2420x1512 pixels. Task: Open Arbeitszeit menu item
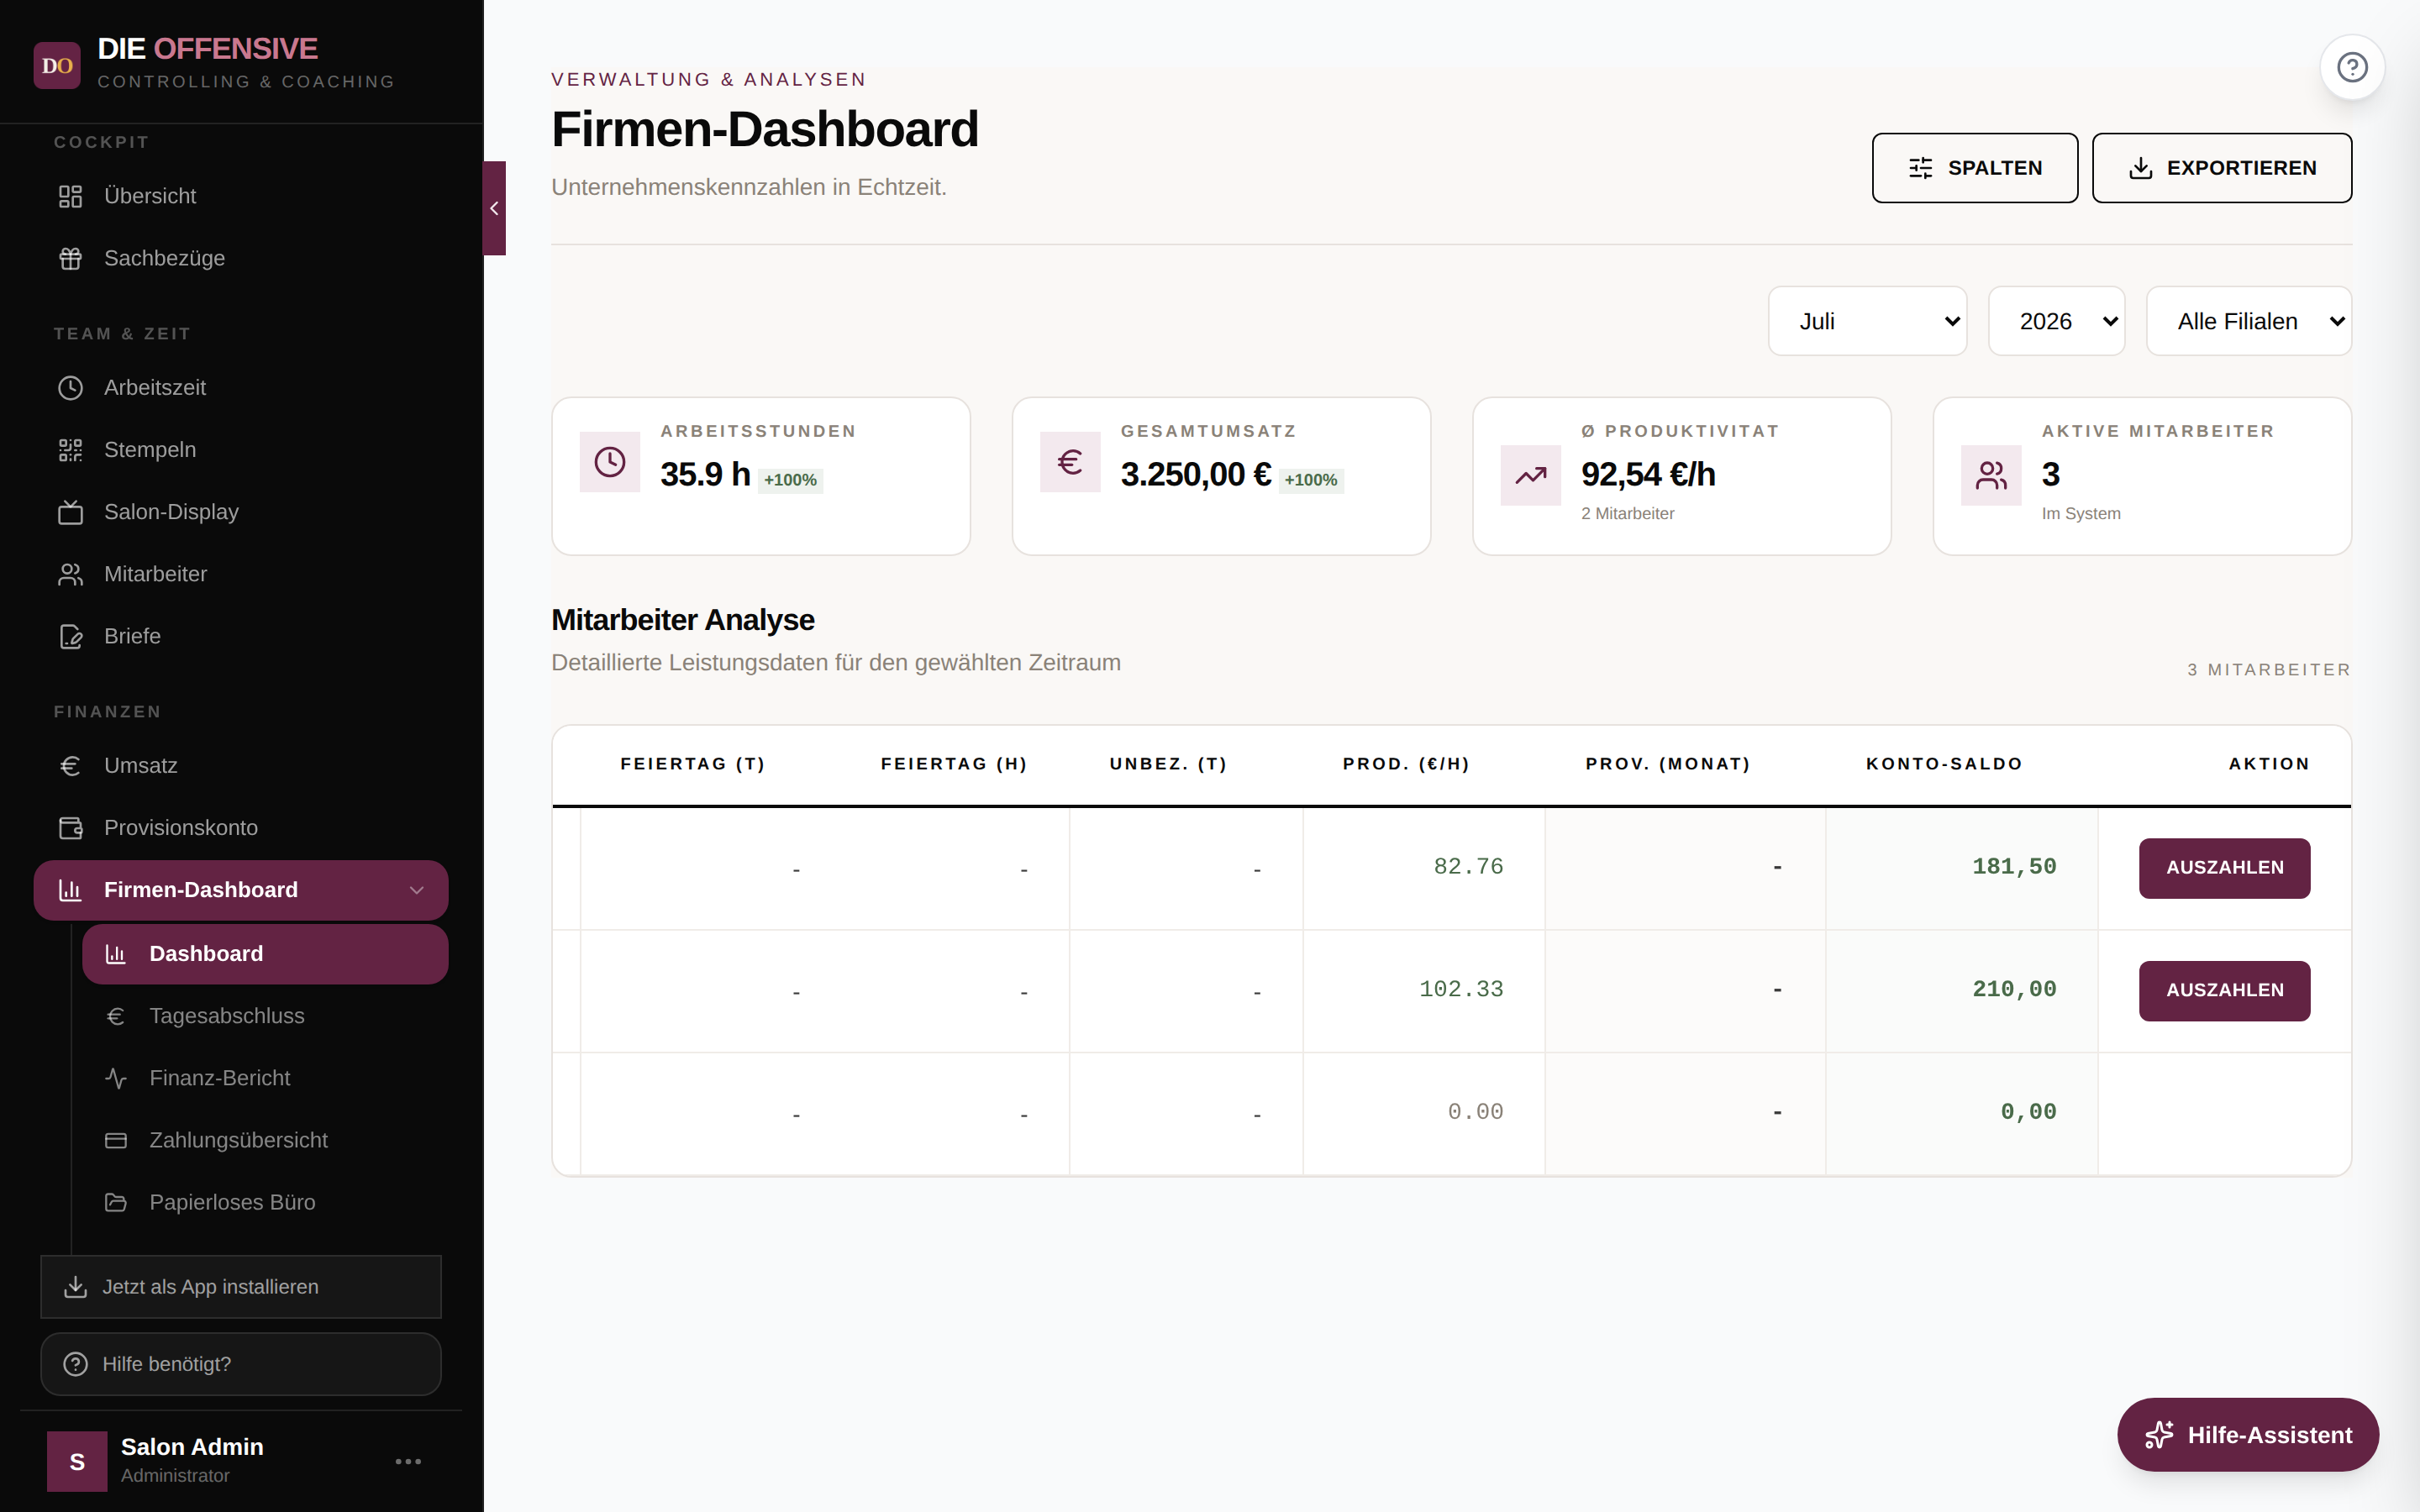click(x=240, y=388)
